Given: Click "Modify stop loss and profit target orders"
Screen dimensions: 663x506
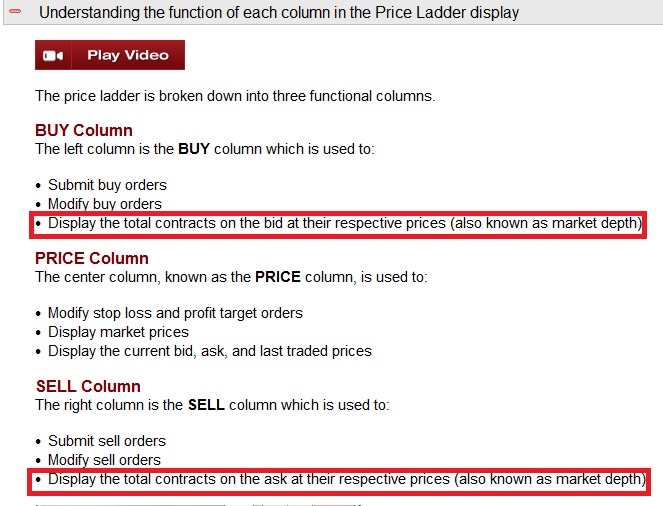Looking at the screenshot, I should tap(175, 313).
